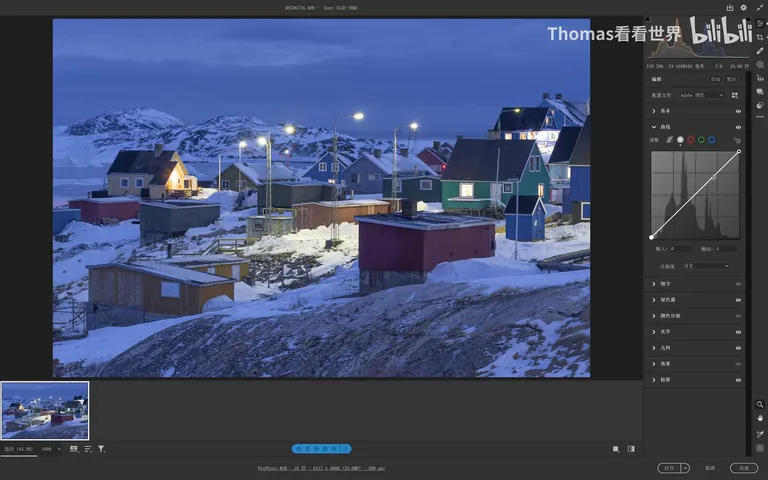This screenshot has width=768, height=480.
Task: Expand the 校准 panel
Action: tap(654, 380)
